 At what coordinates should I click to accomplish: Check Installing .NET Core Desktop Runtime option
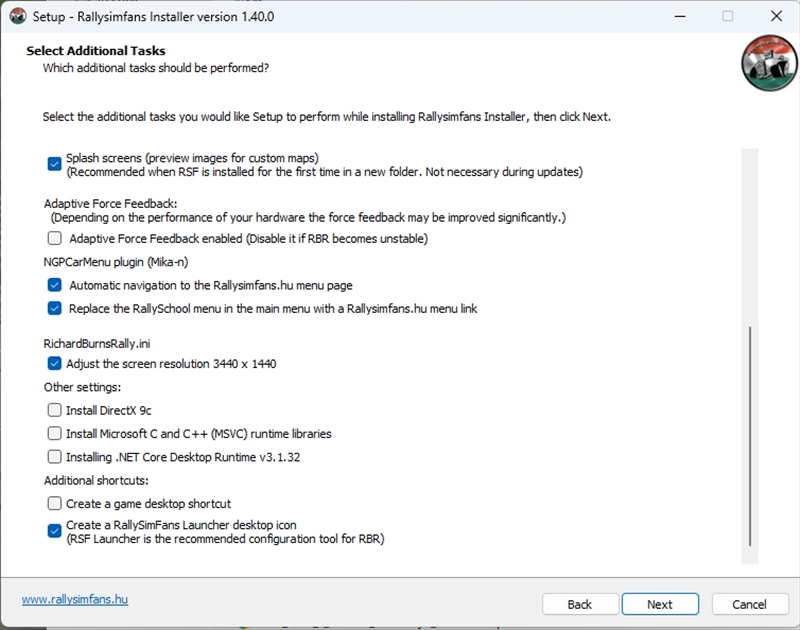point(55,457)
